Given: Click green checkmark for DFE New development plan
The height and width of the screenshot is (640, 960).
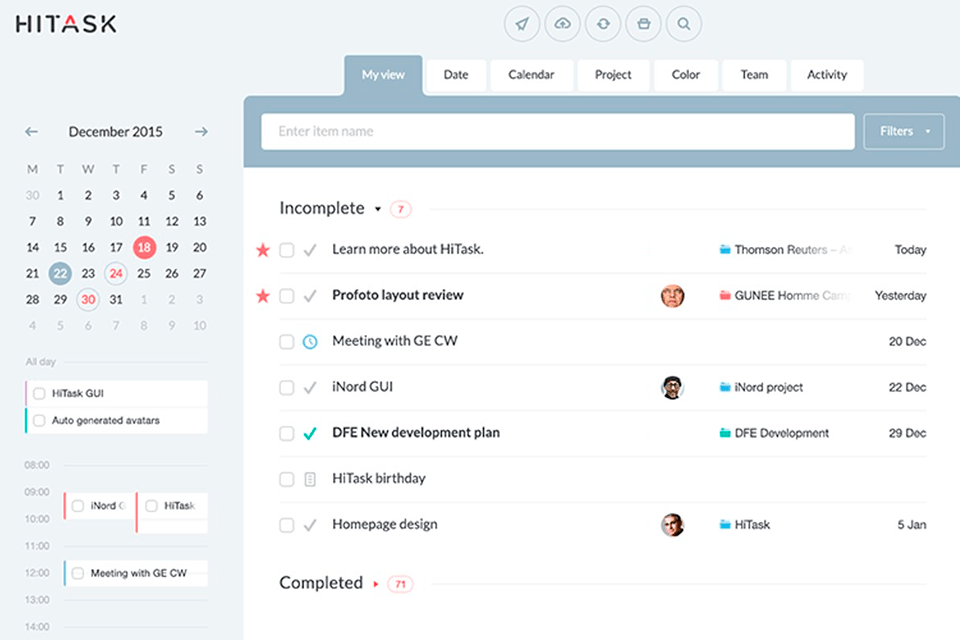Looking at the screenshot, I should click(x=310, y=434).
